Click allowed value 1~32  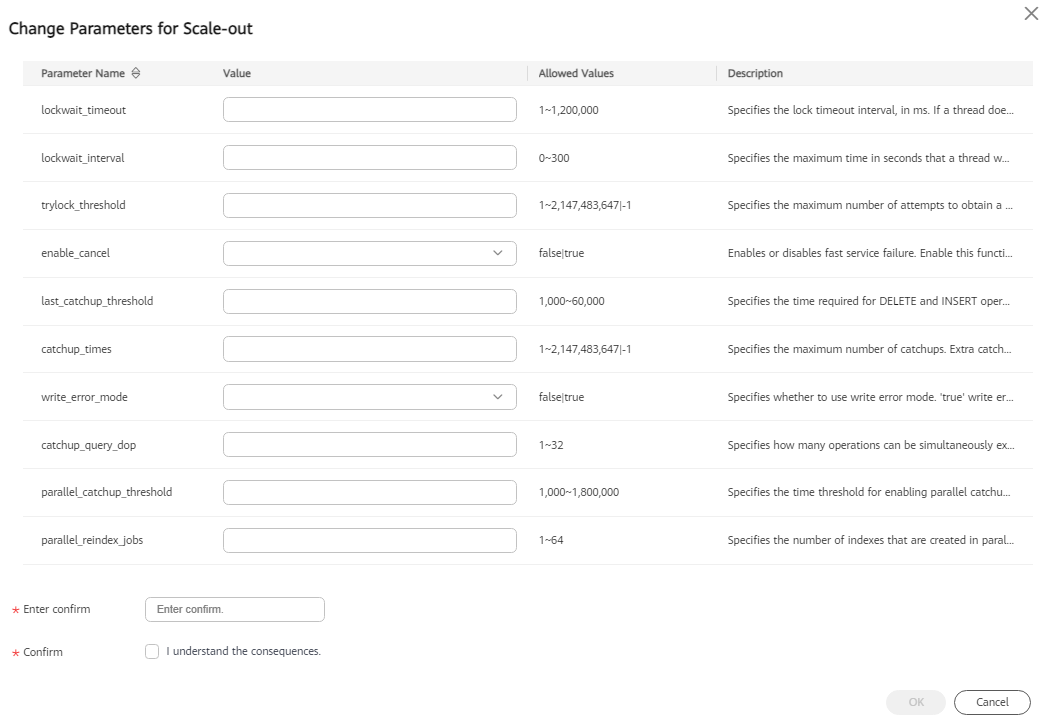click(x=551, y=445)
